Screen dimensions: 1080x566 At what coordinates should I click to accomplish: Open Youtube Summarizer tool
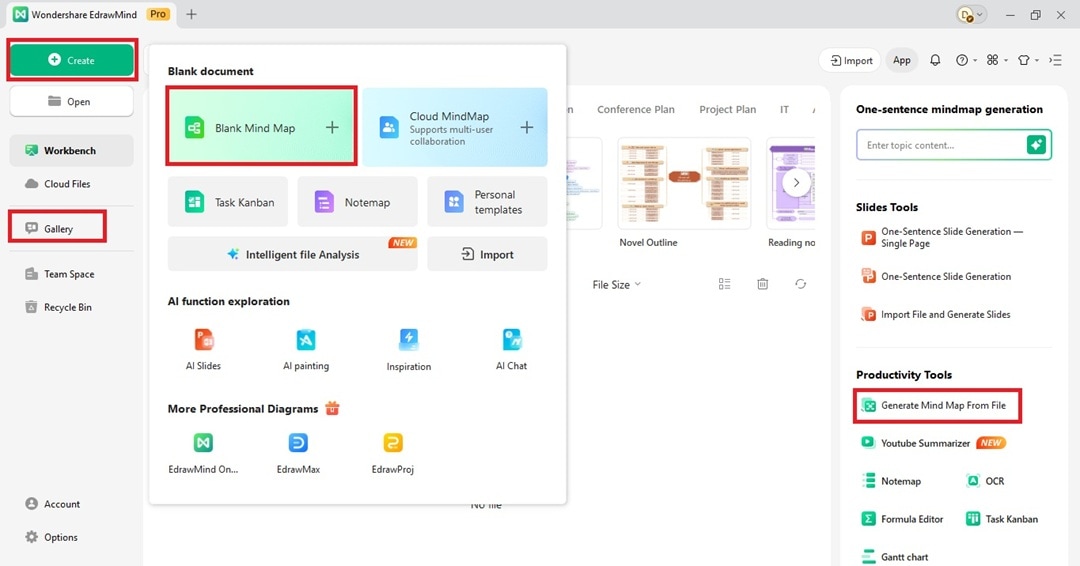point(933,443)
